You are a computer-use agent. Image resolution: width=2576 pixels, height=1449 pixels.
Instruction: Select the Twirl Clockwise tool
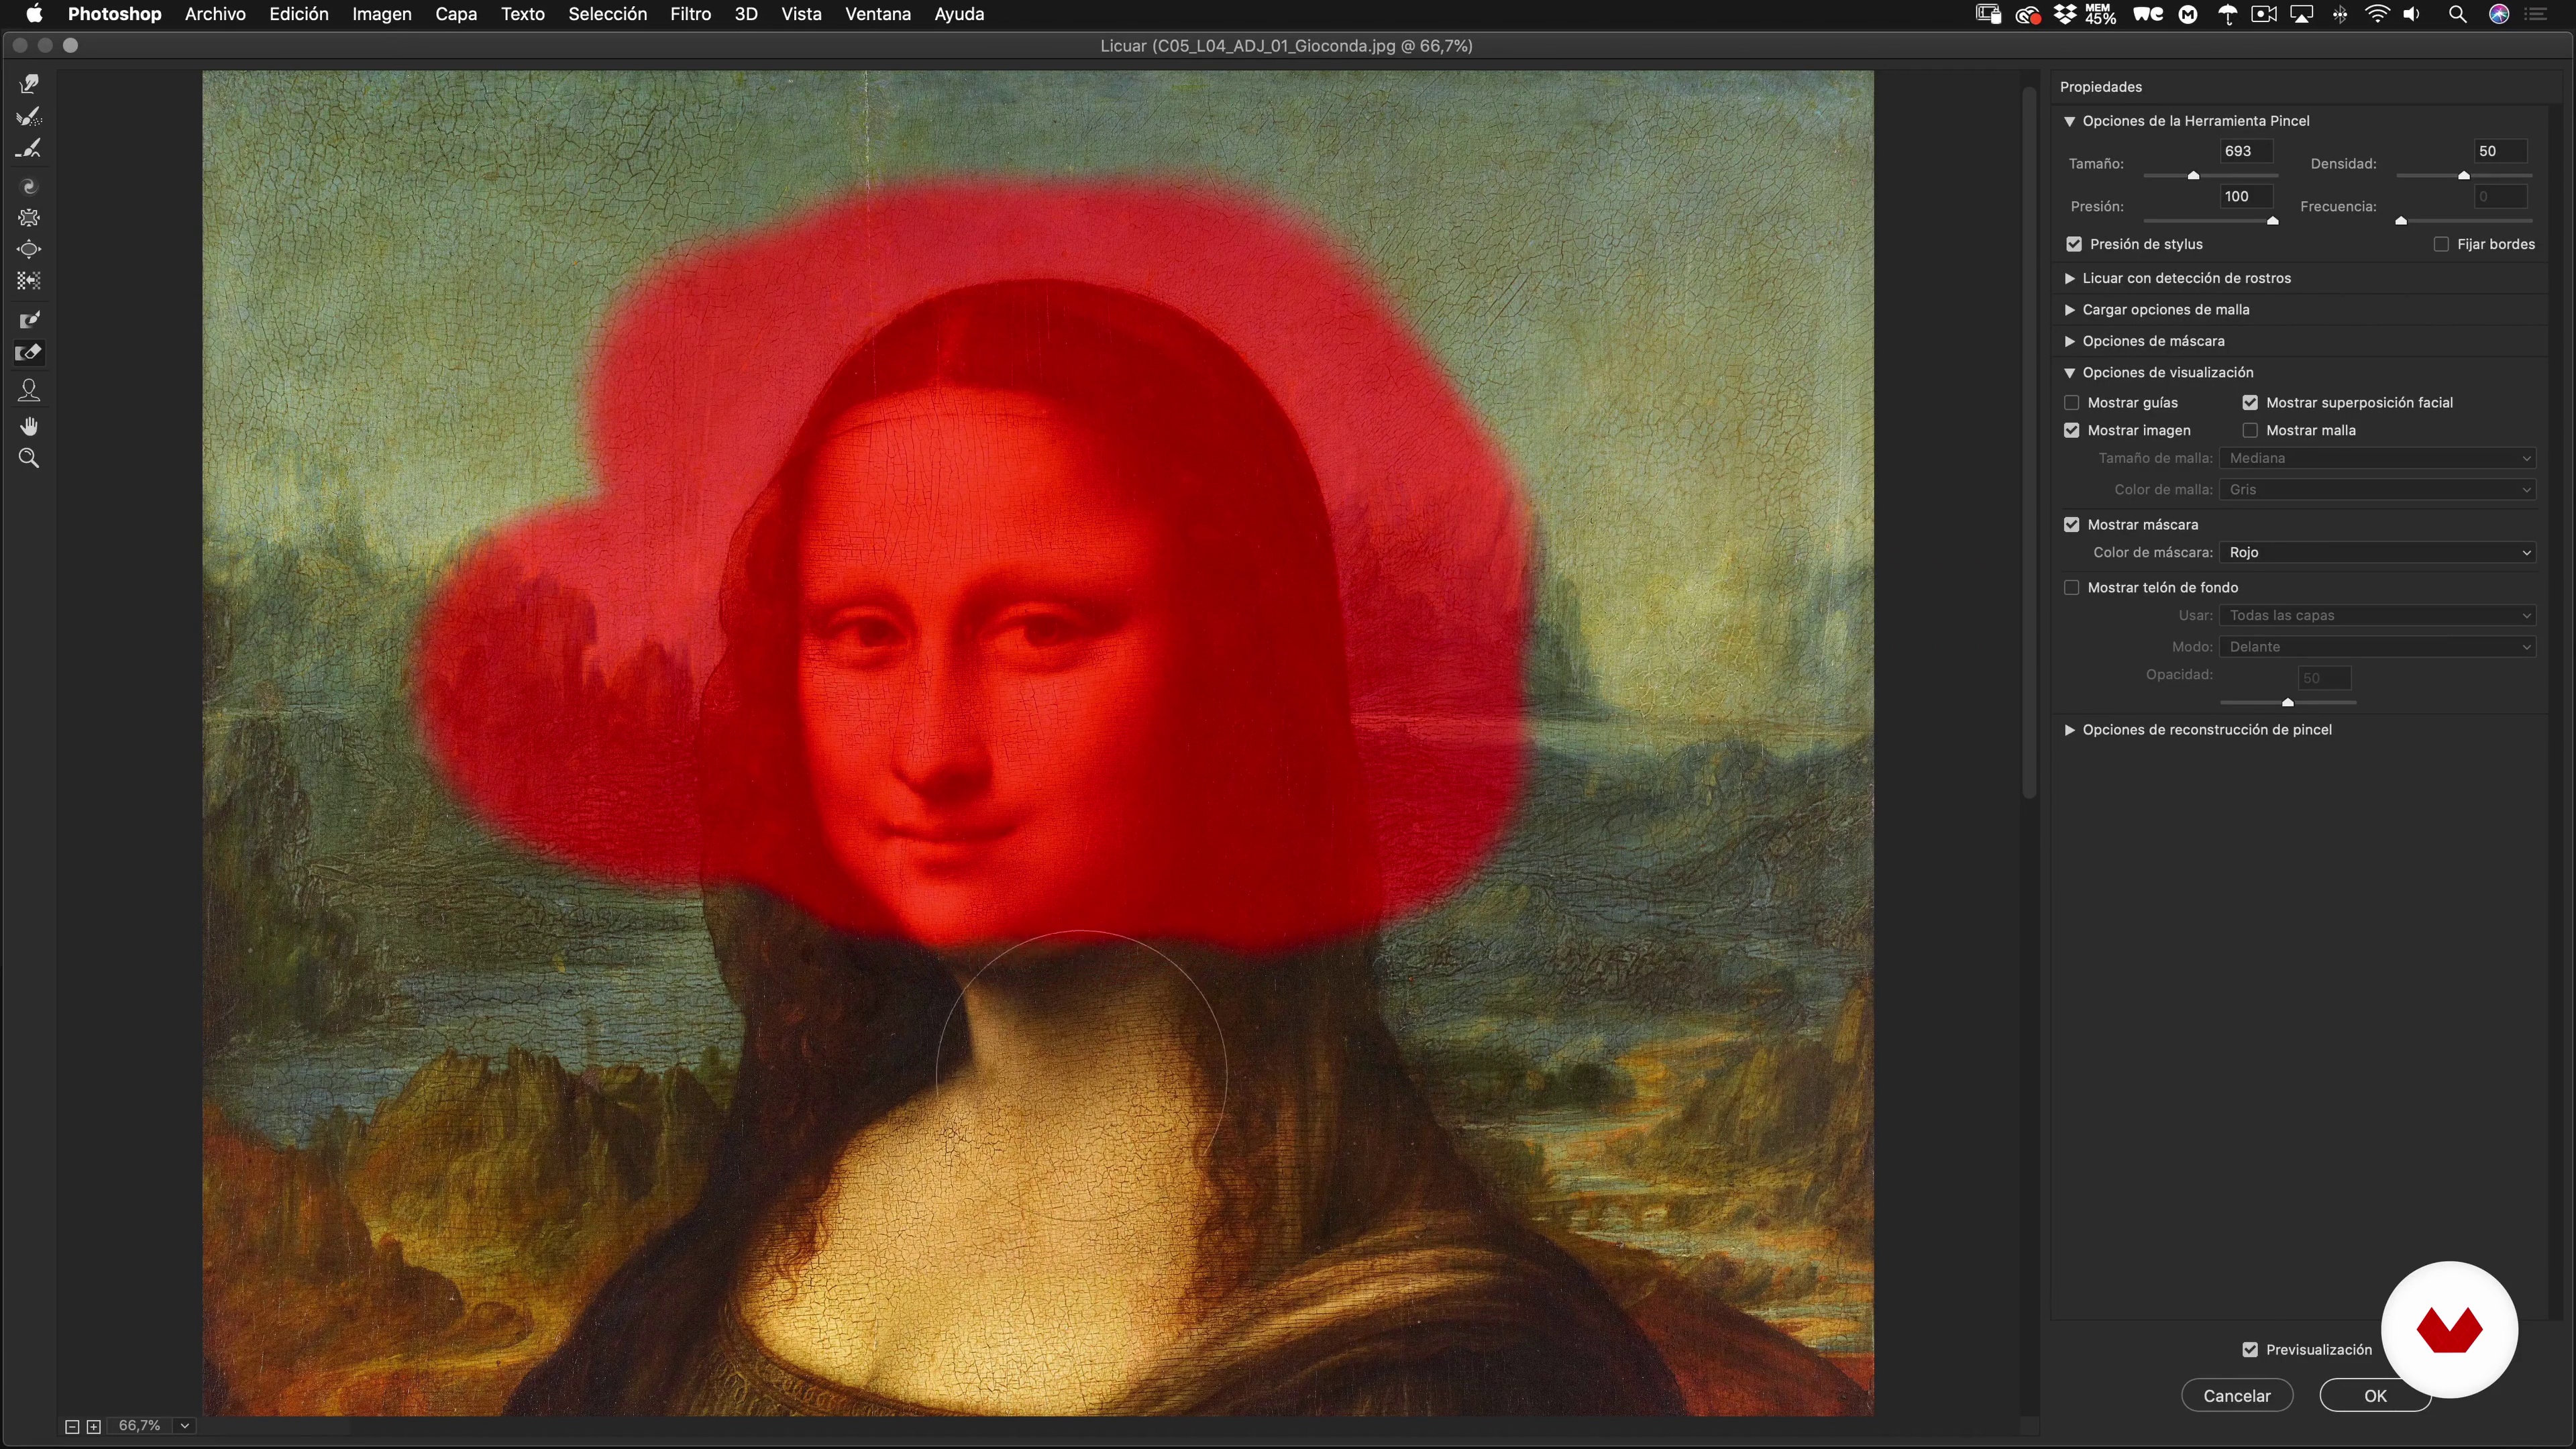click(x=29, y=186)
